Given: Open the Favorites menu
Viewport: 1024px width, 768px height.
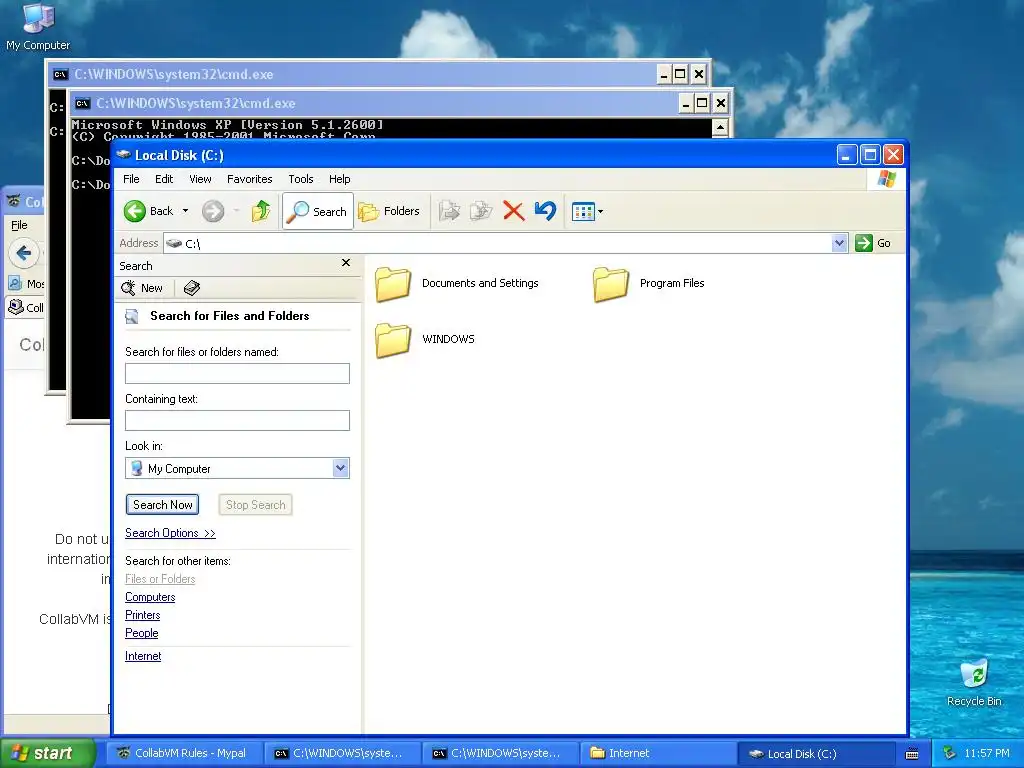Looking at the screenshot, I should pyautogui.click(x=249, y=179).
